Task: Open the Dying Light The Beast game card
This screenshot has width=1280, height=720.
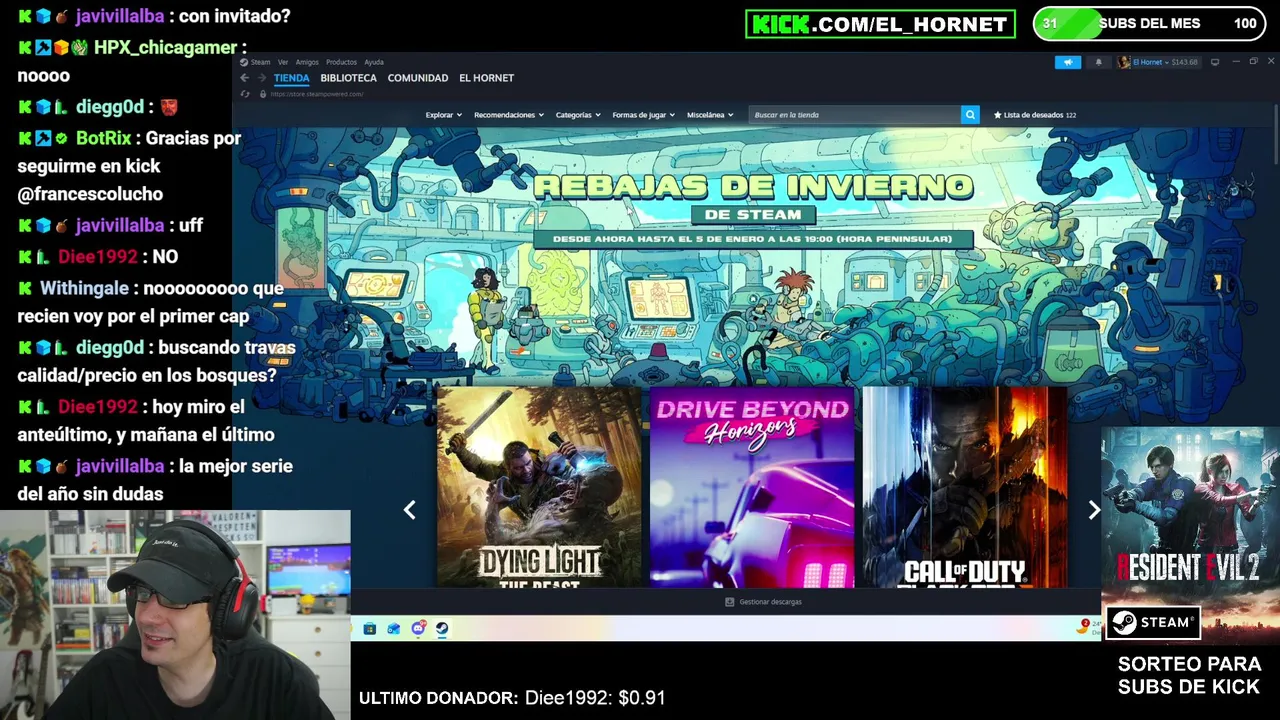Action: pyautogui.click(x=538, y=487)
